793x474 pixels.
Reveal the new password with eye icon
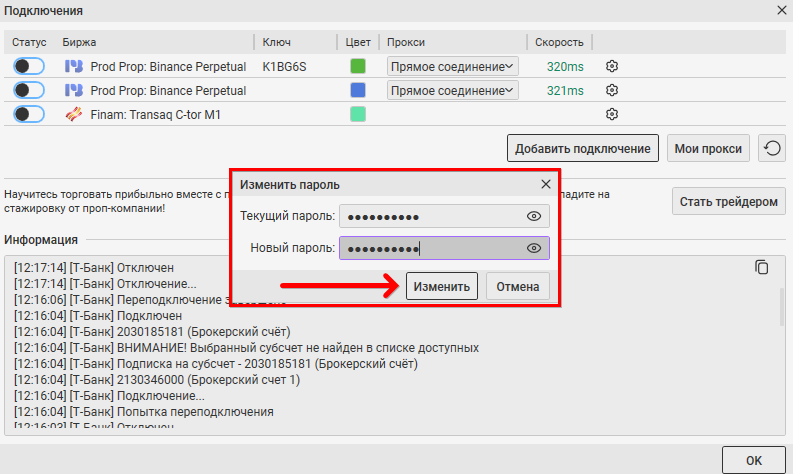[534, 248]
